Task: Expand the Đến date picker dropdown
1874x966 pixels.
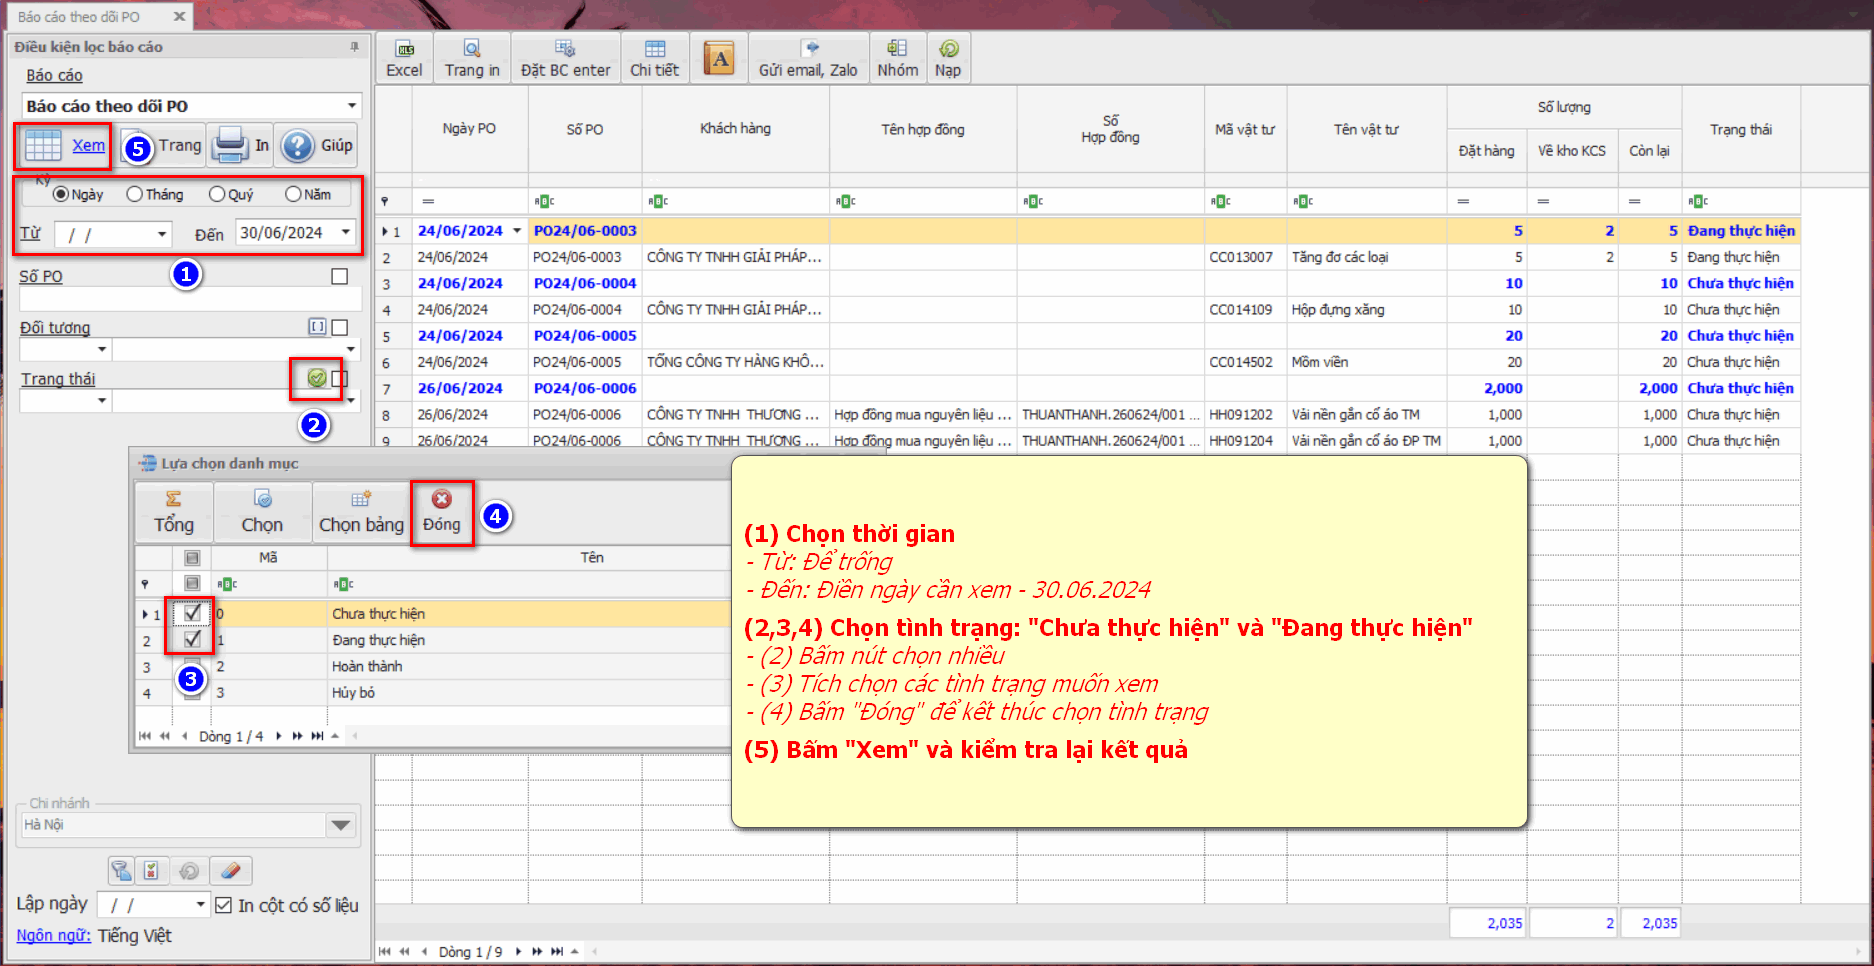Action: pyautogui.click(x=346, y=233)
